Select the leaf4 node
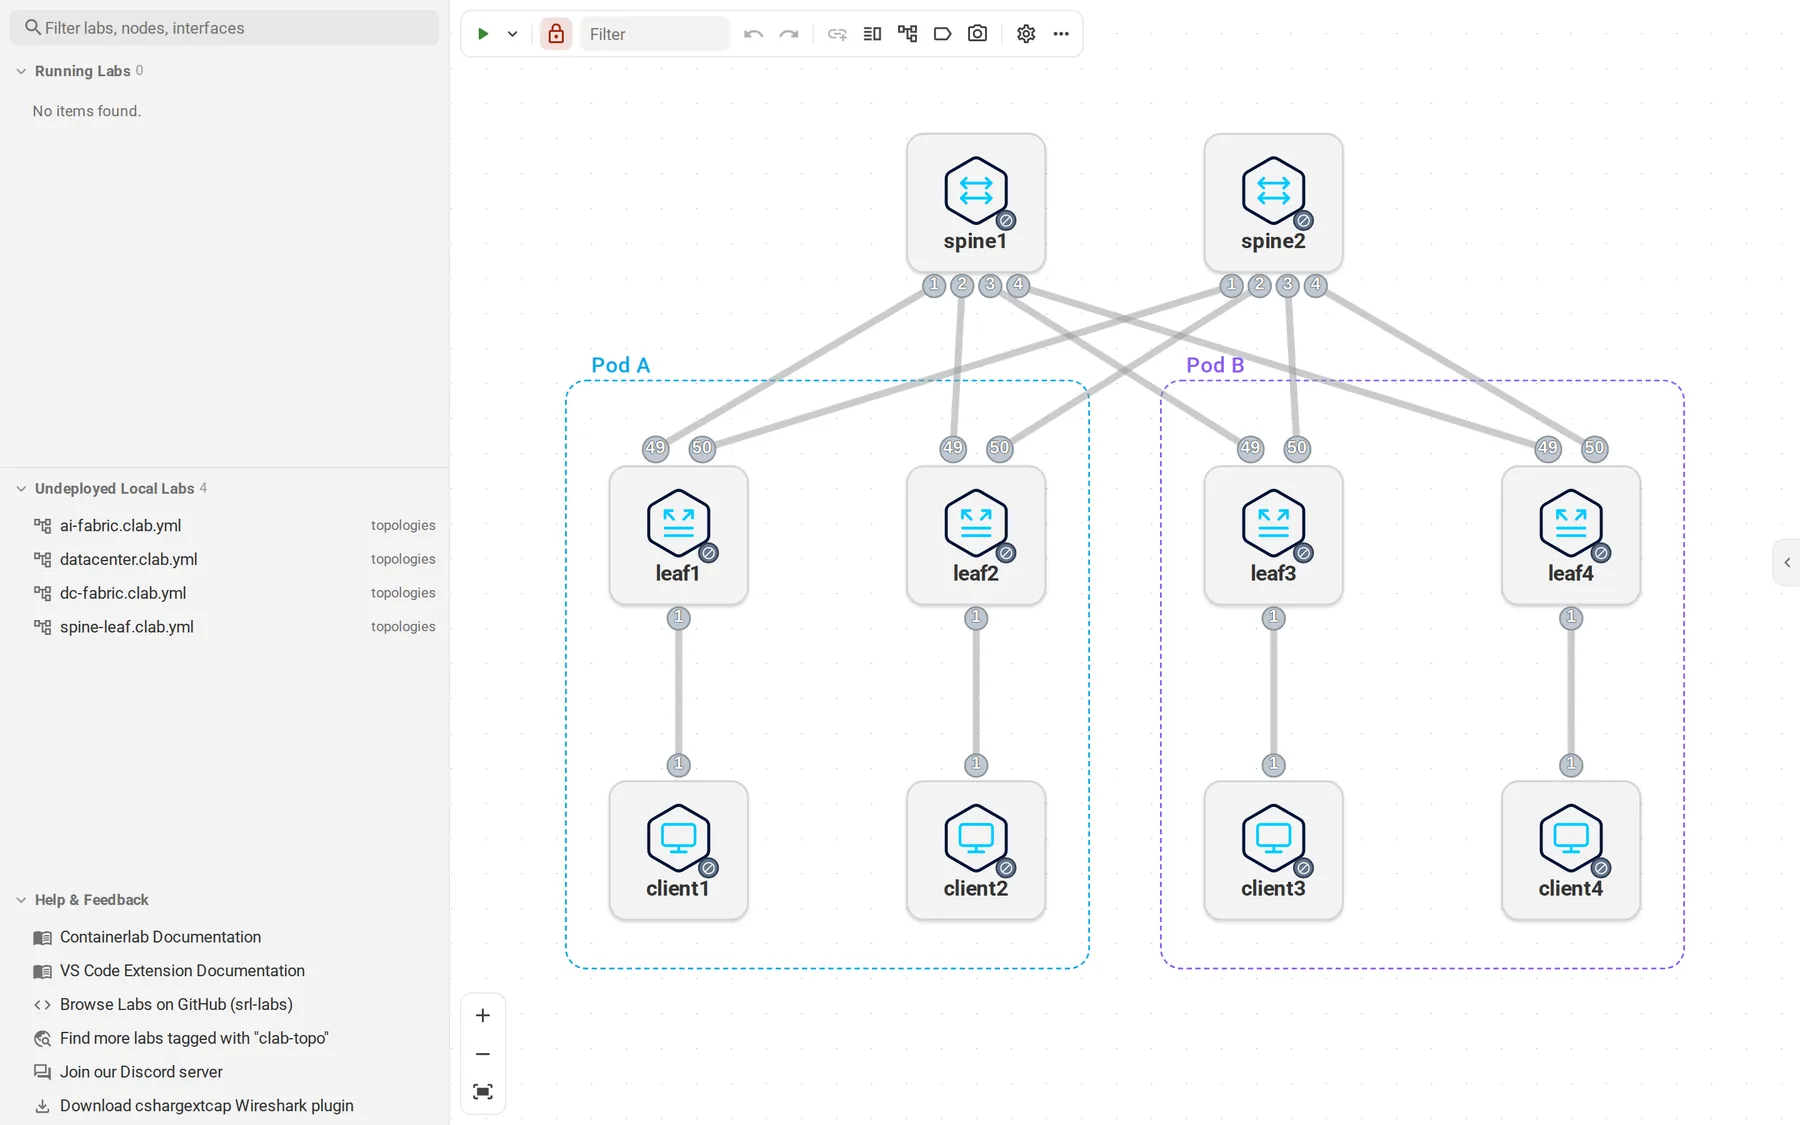Viewport: 1800px width, 1125px height. 1571,535
